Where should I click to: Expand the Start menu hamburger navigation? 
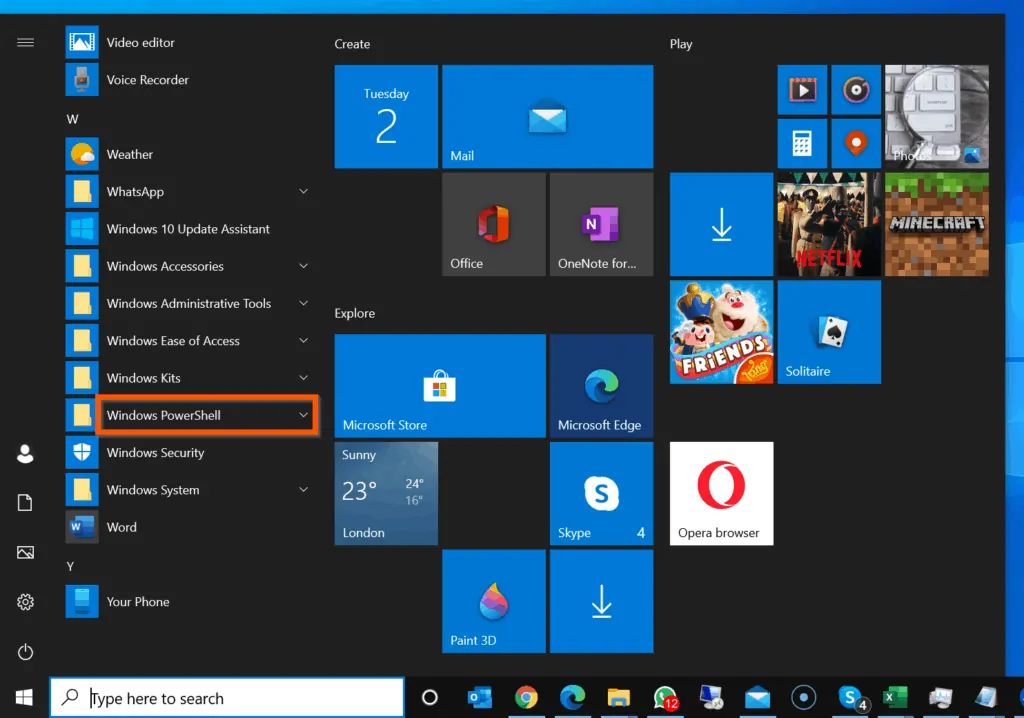click(x=25, y=42)
